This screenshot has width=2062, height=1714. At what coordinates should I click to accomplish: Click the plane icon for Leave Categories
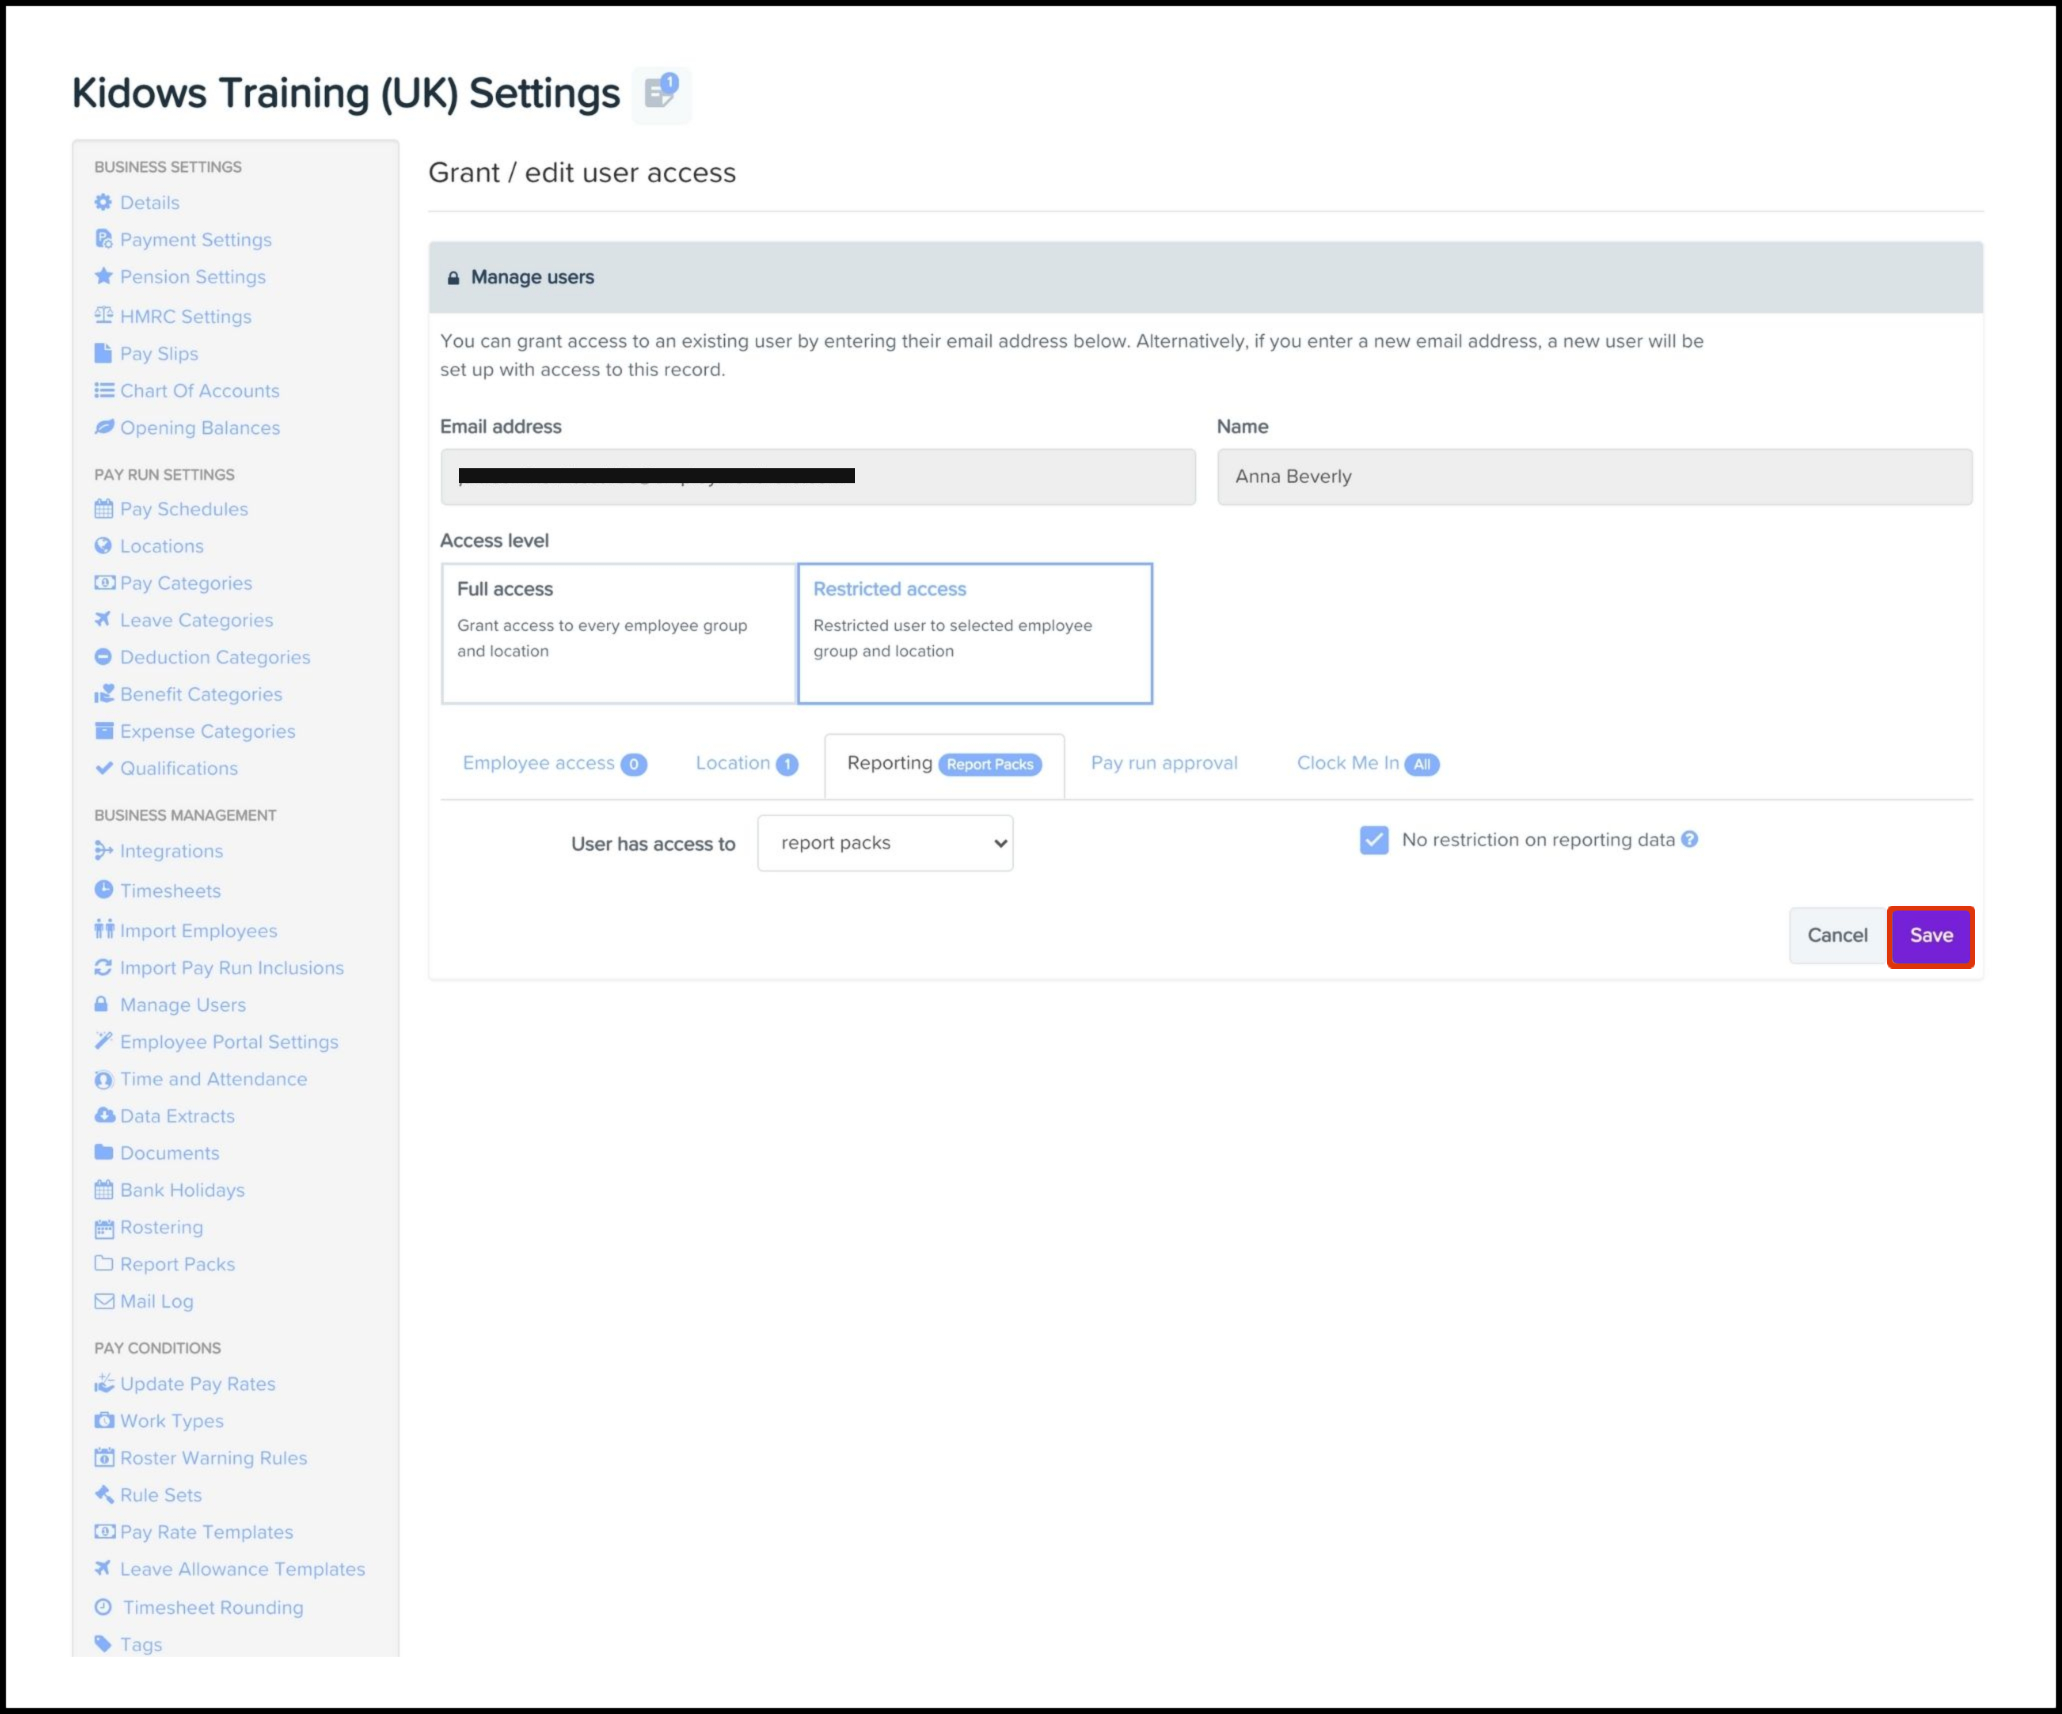103,619
